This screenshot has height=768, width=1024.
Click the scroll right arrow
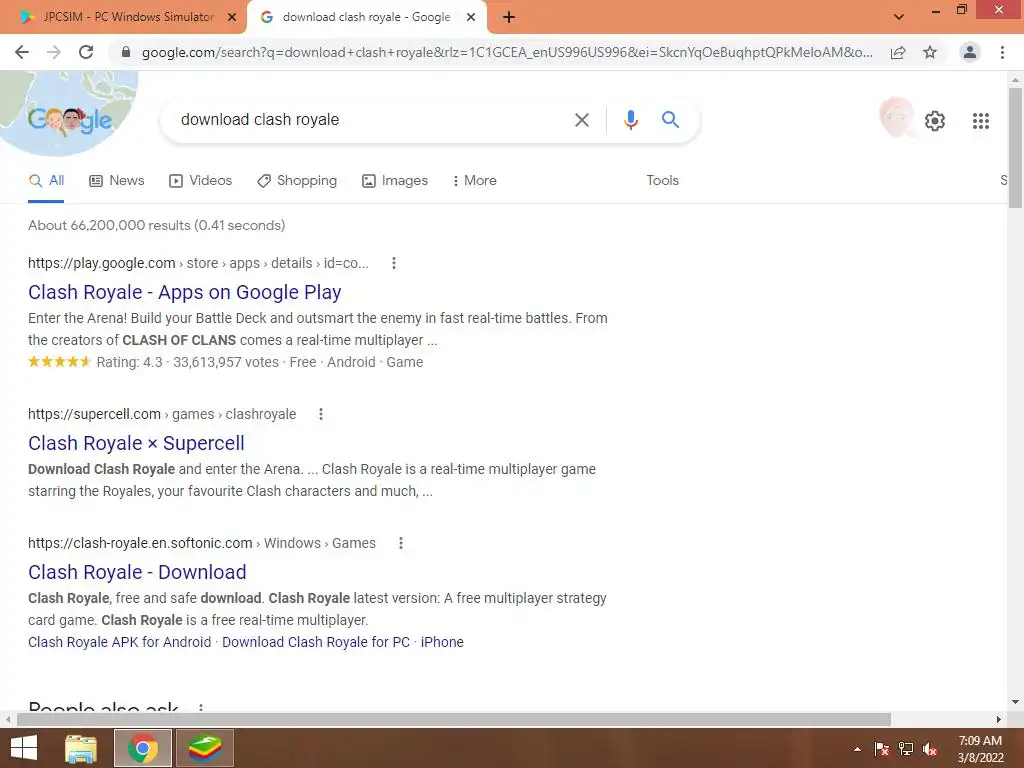(x=999, y=719)
